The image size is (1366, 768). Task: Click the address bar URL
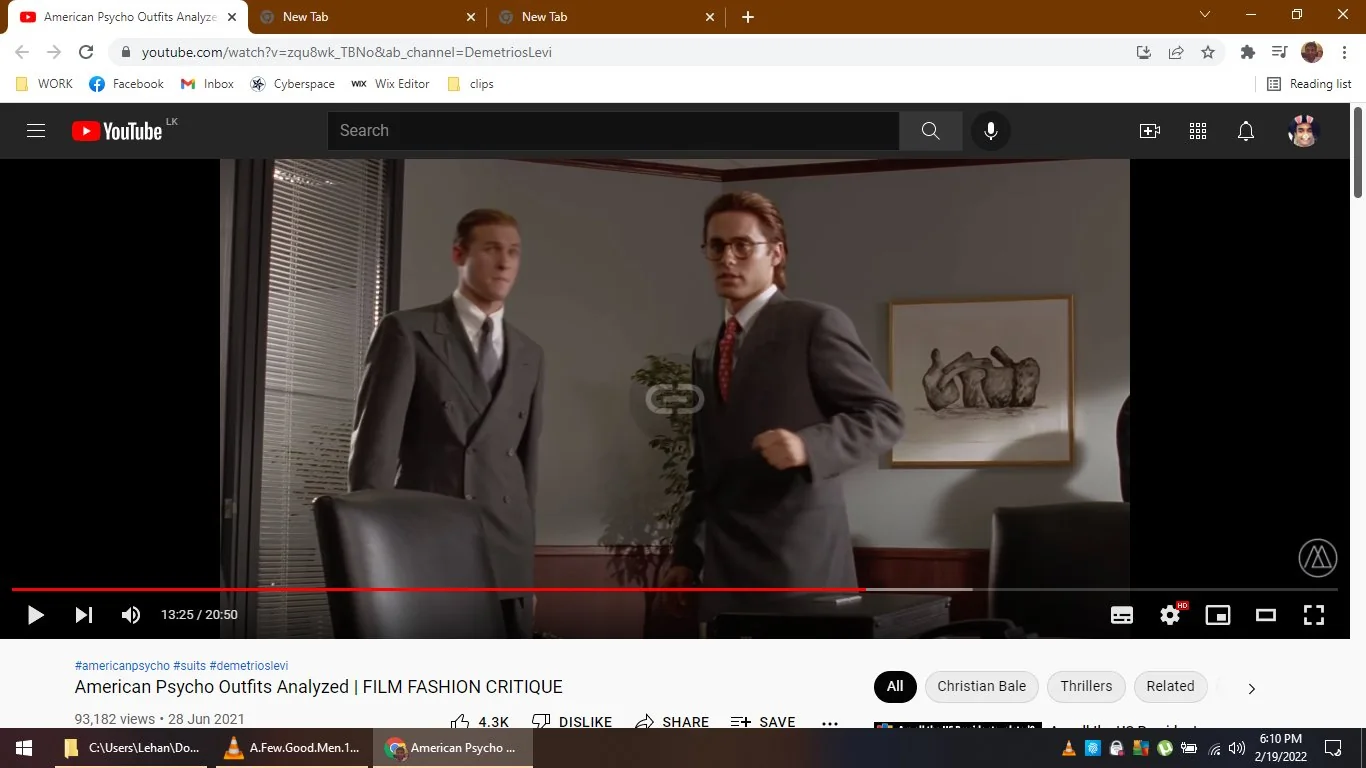tap(346, 52)
